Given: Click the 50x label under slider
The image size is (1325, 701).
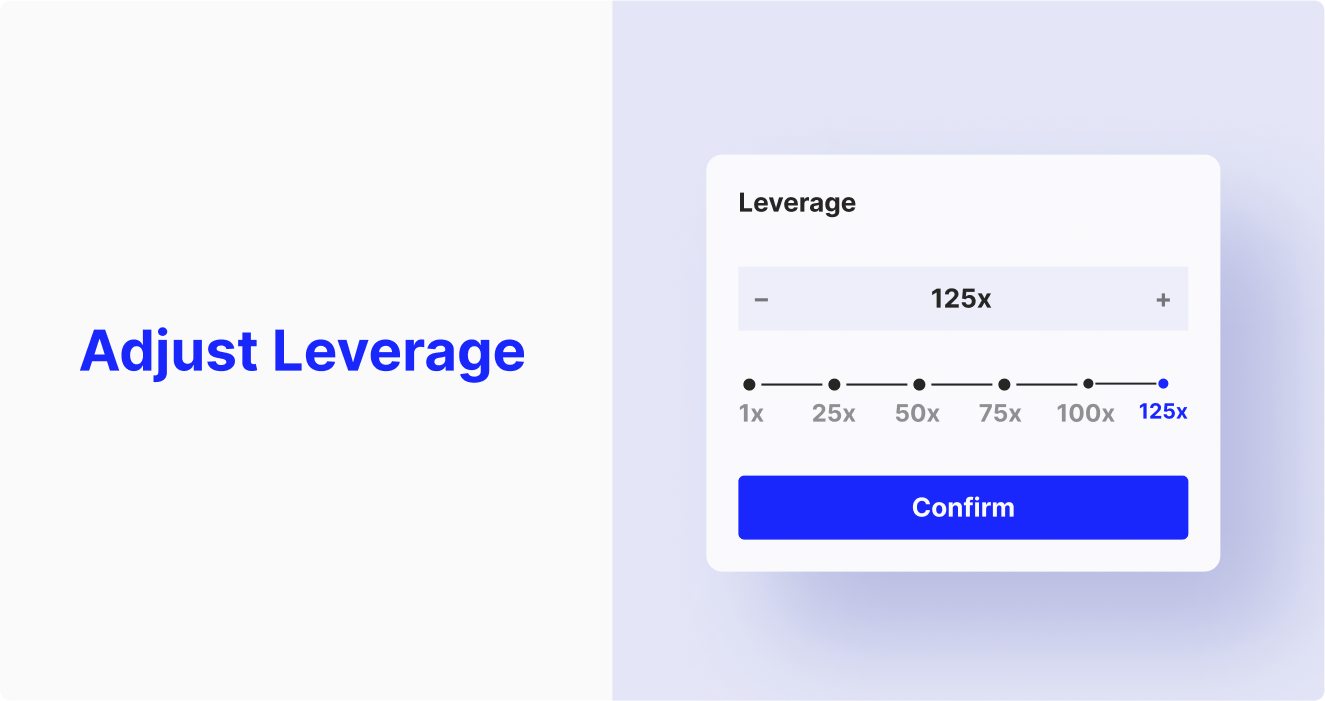Looking at the screenshot, I should click(x=917, y=413).
